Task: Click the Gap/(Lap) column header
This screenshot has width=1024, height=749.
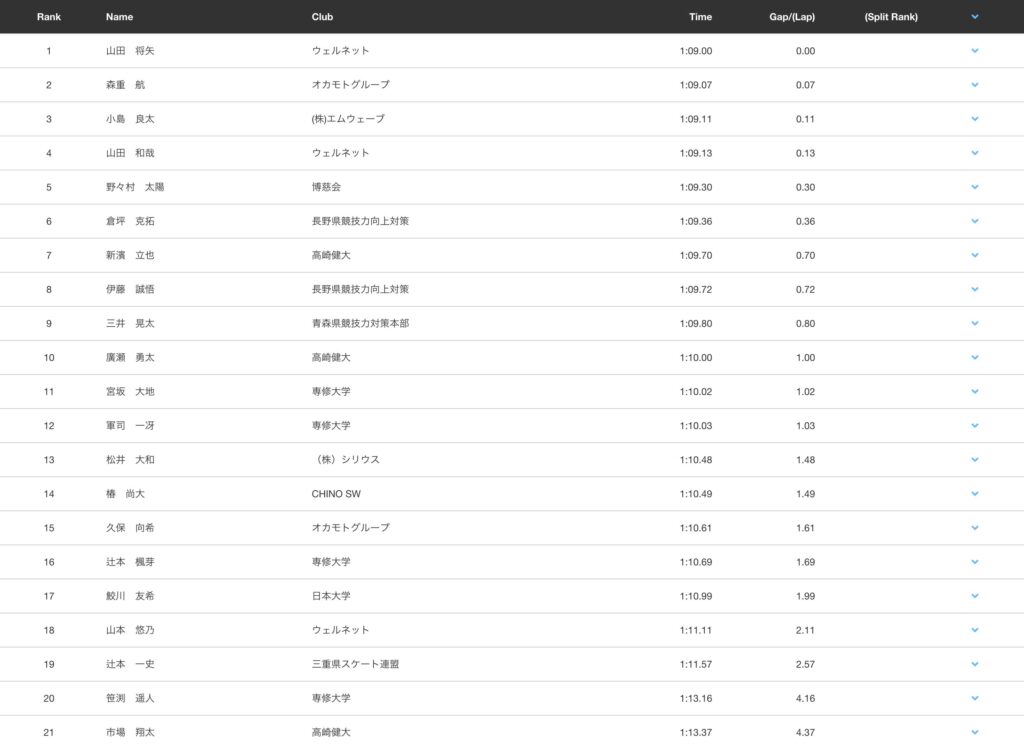Action: click(x=792, y=17)
